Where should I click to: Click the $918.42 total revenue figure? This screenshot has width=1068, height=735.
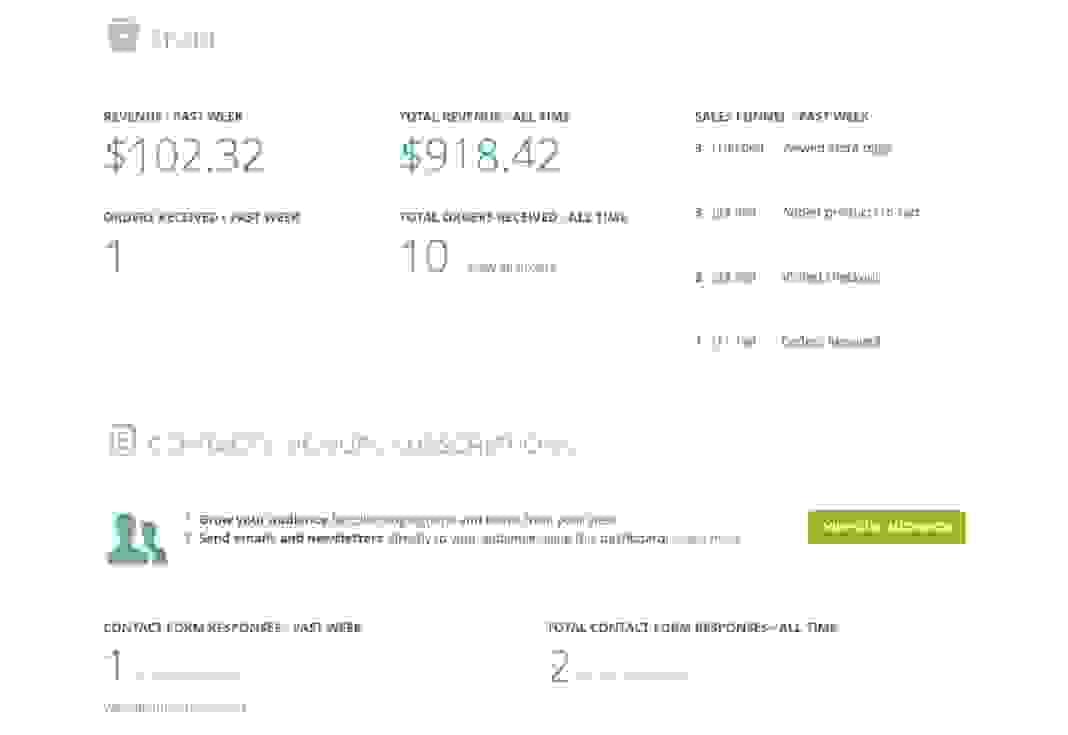(480, 155)
